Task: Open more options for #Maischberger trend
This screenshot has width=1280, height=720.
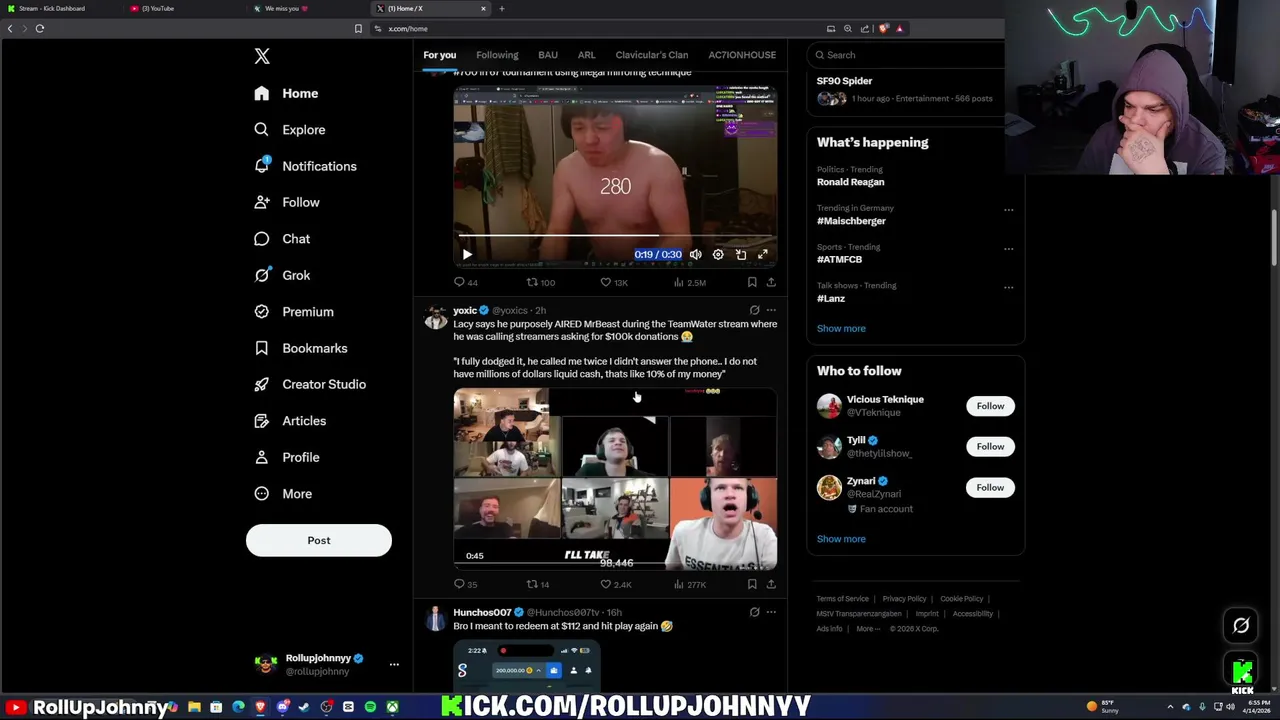Action: tap(1008, 210)
